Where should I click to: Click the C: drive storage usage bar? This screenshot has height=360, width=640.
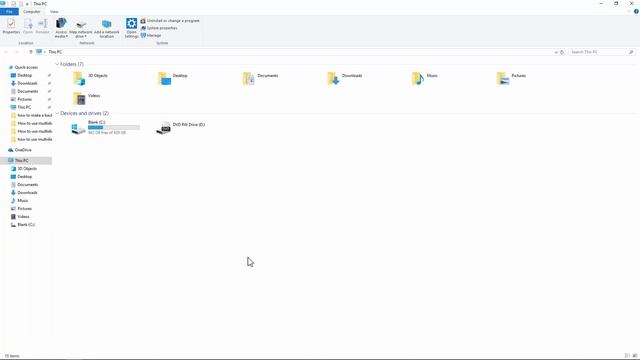click(x=114, y=127)
